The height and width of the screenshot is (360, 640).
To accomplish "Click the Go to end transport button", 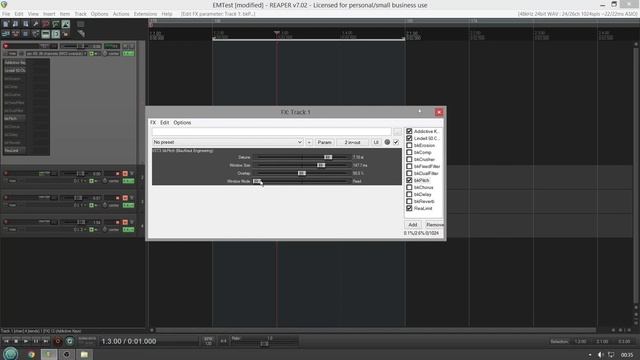I will click(x=46, y=341).
